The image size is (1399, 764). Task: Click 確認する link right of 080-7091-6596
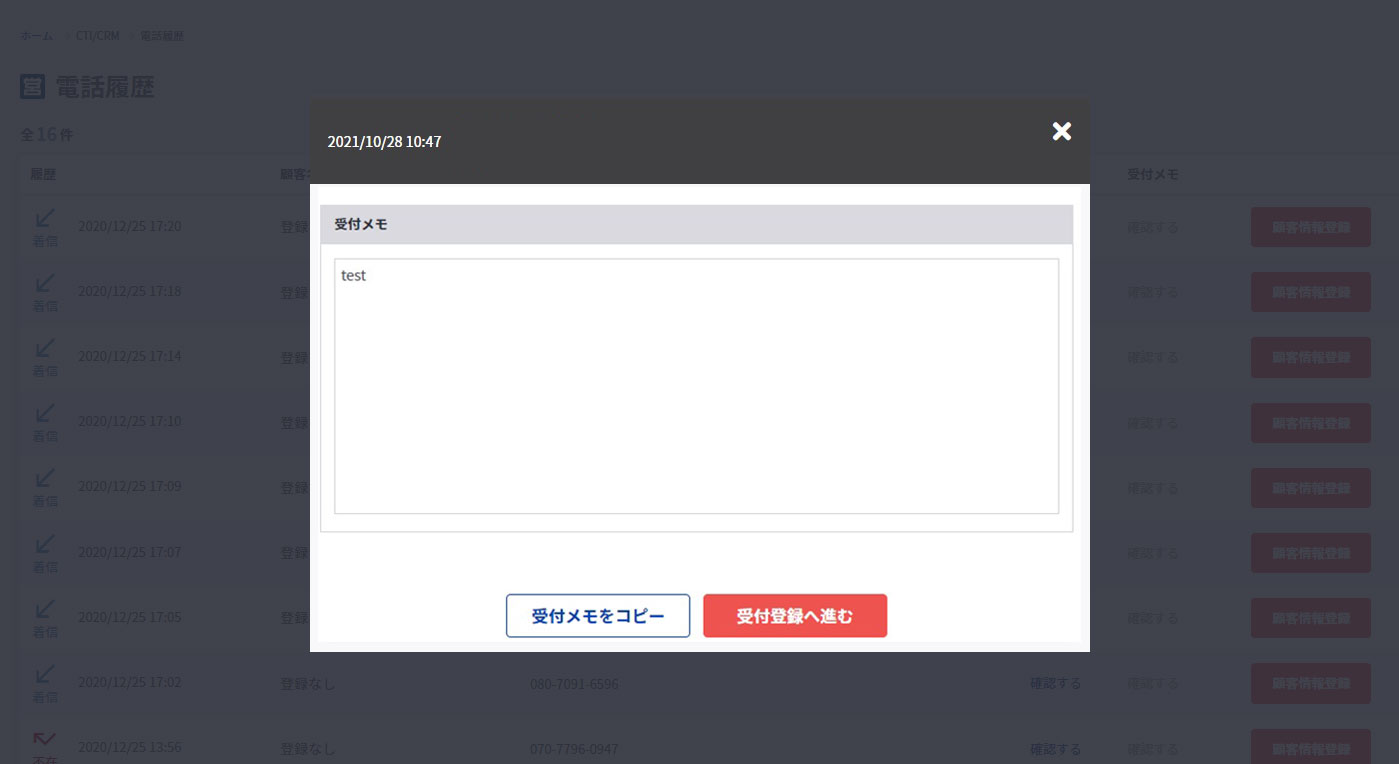tap(1056, 684)
